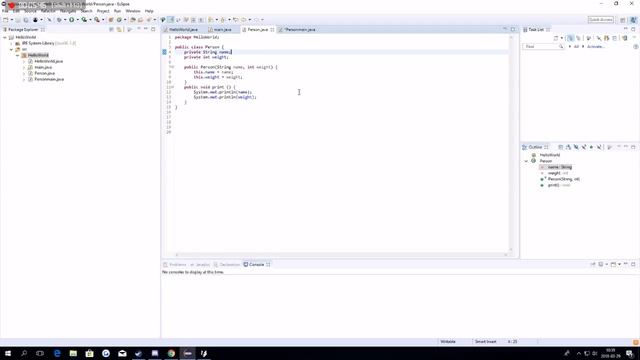640x360 pixels.
Task: Close the Person.java editor tab
Action: pyautogui.click(x=272, y=29)
